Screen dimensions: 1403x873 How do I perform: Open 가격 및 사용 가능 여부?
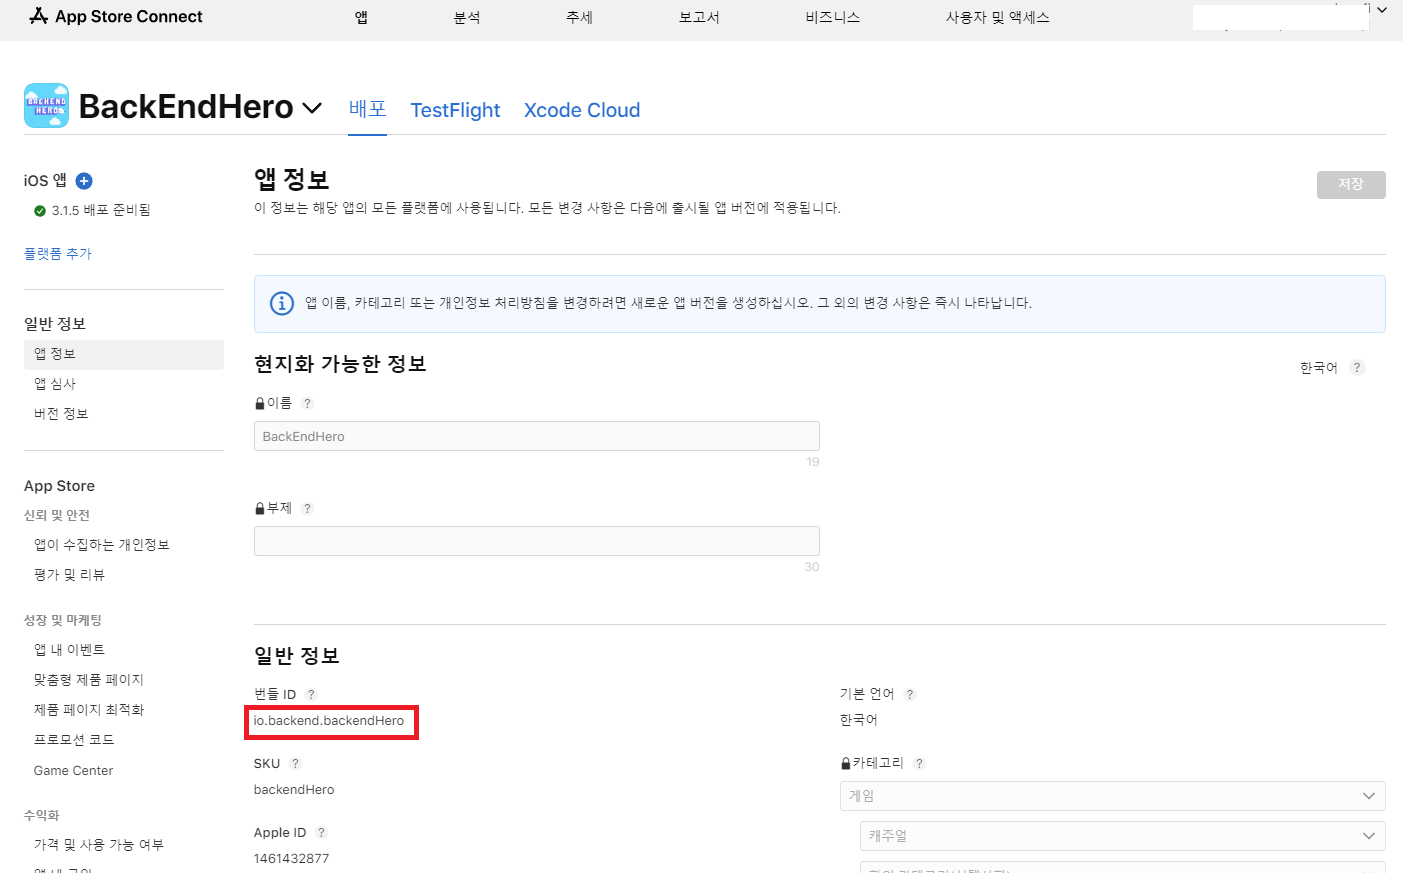pos(99,845)
